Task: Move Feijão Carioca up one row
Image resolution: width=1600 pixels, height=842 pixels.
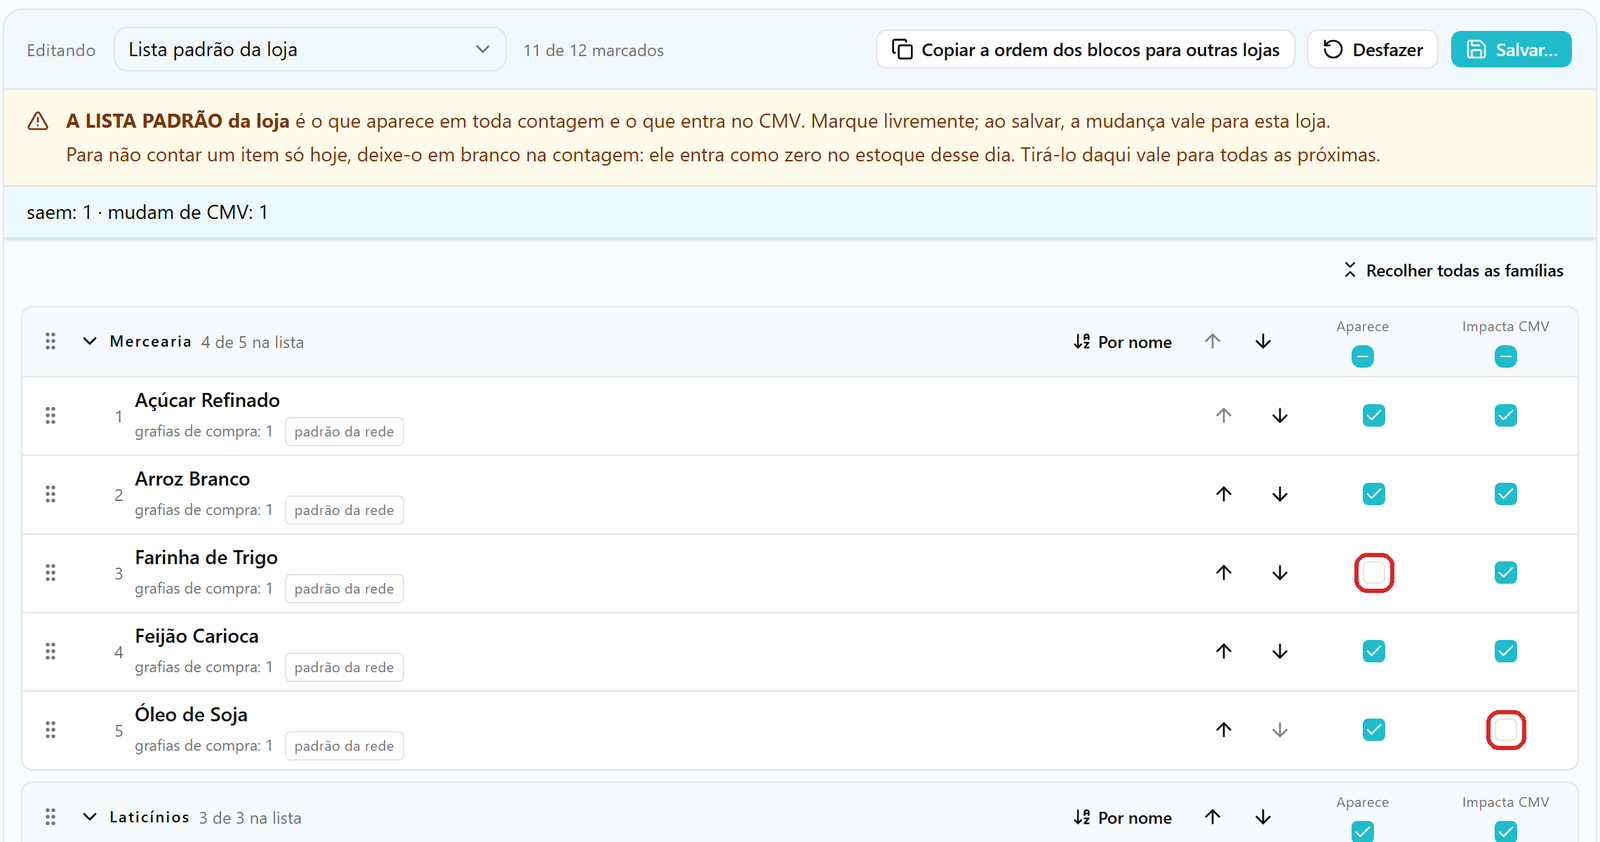Action: click(1224, 651)
